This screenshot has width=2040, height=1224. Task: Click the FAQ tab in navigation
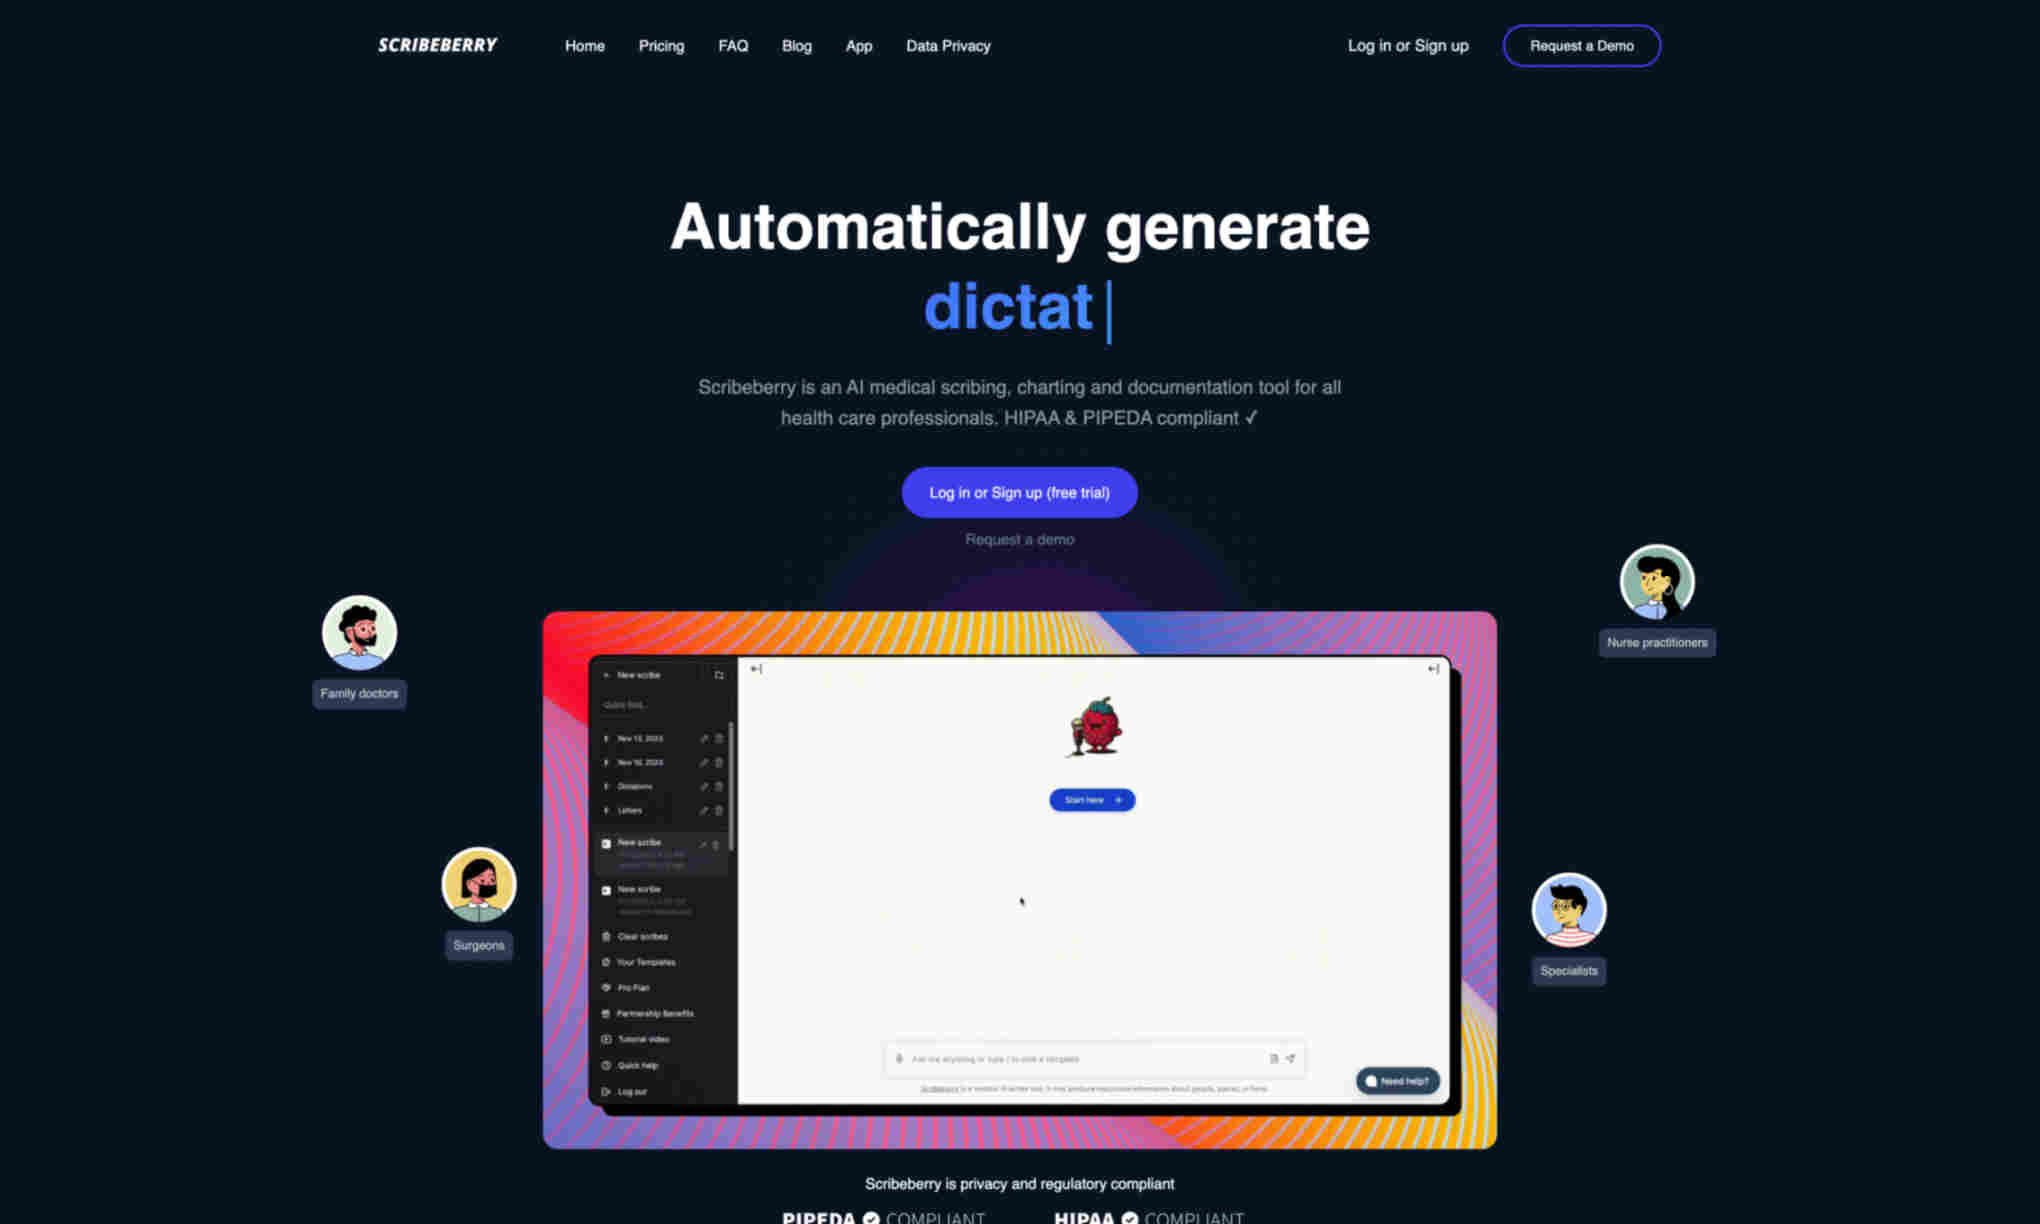(x=733, y=45)
